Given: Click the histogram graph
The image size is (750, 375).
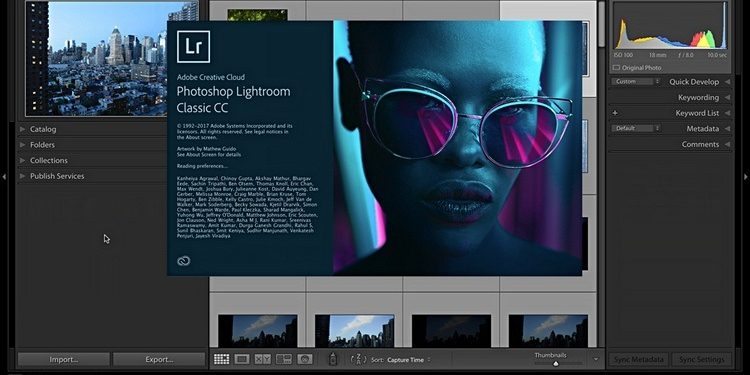Looking at the screenshot, I should coord(671,26).
